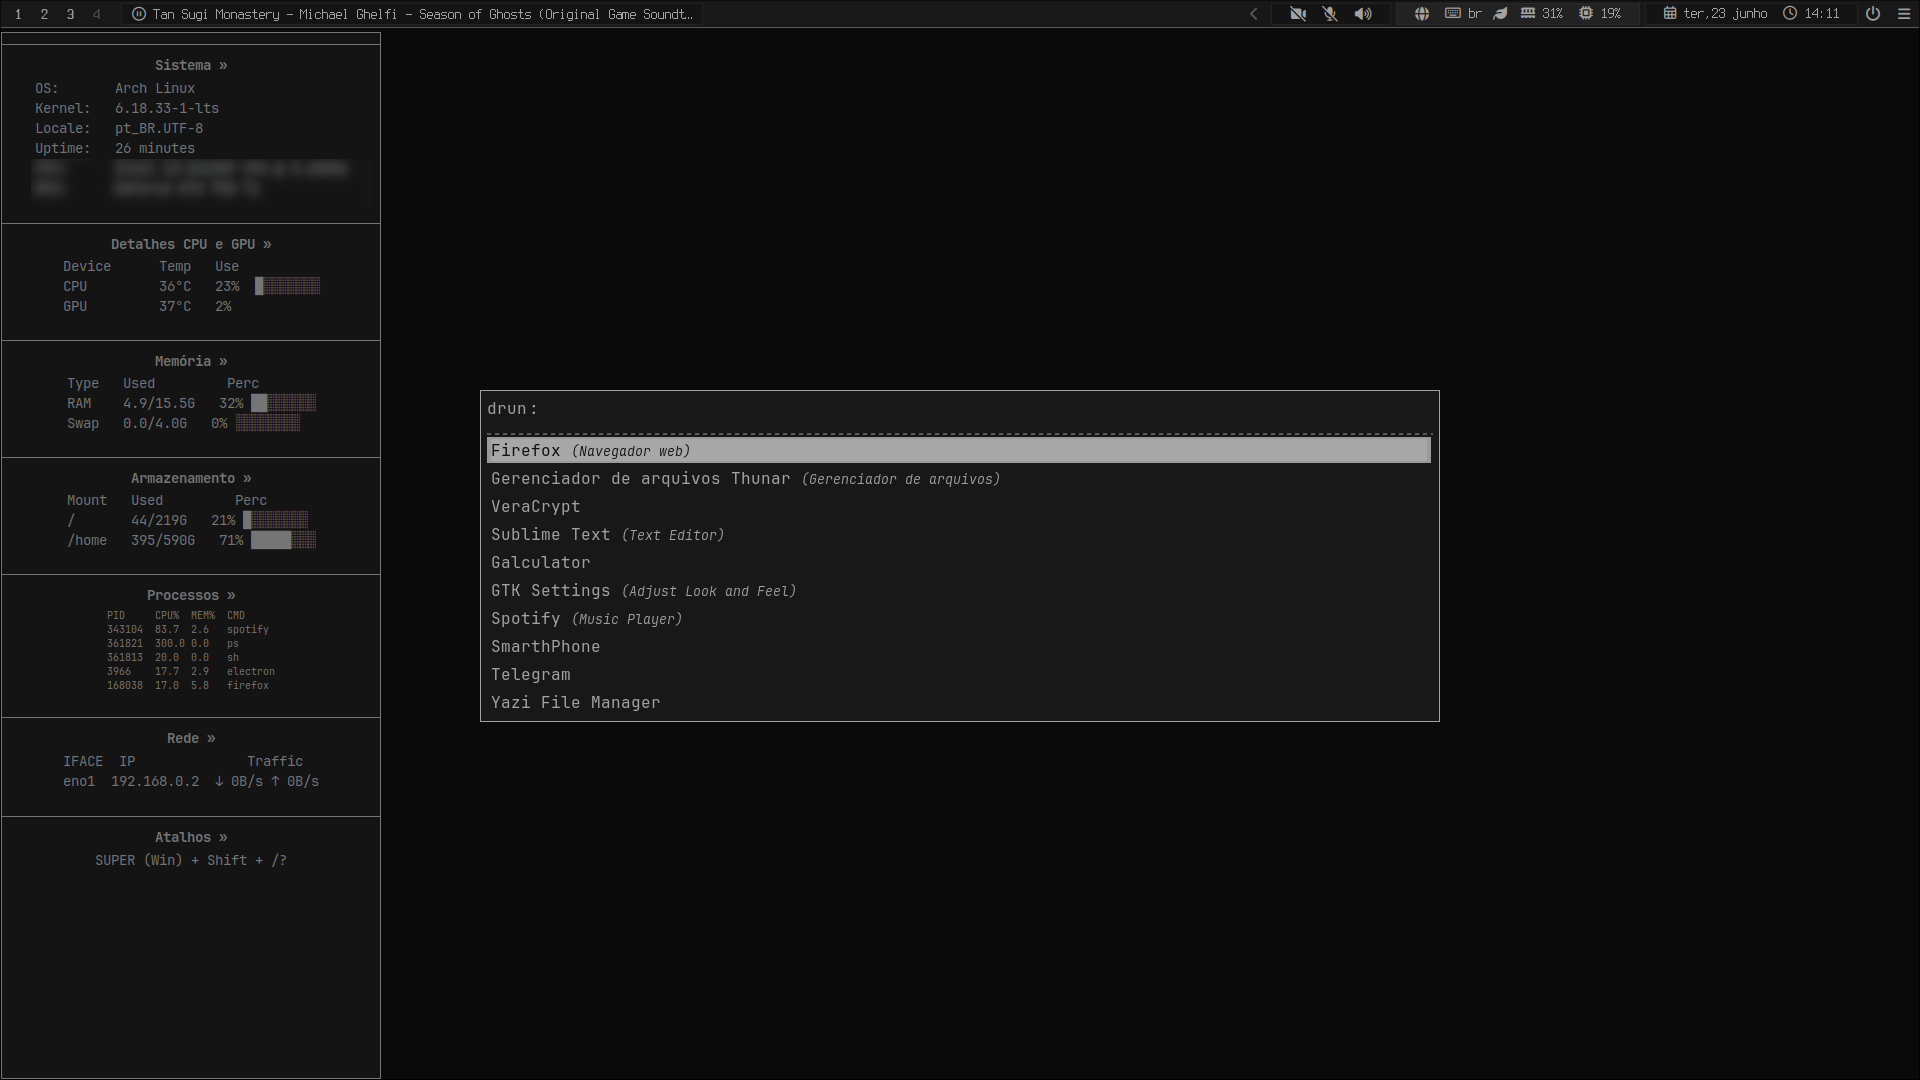
Task: Toggle the disabled camera icon in the top bar
Action: click(x=1298, y=14)
